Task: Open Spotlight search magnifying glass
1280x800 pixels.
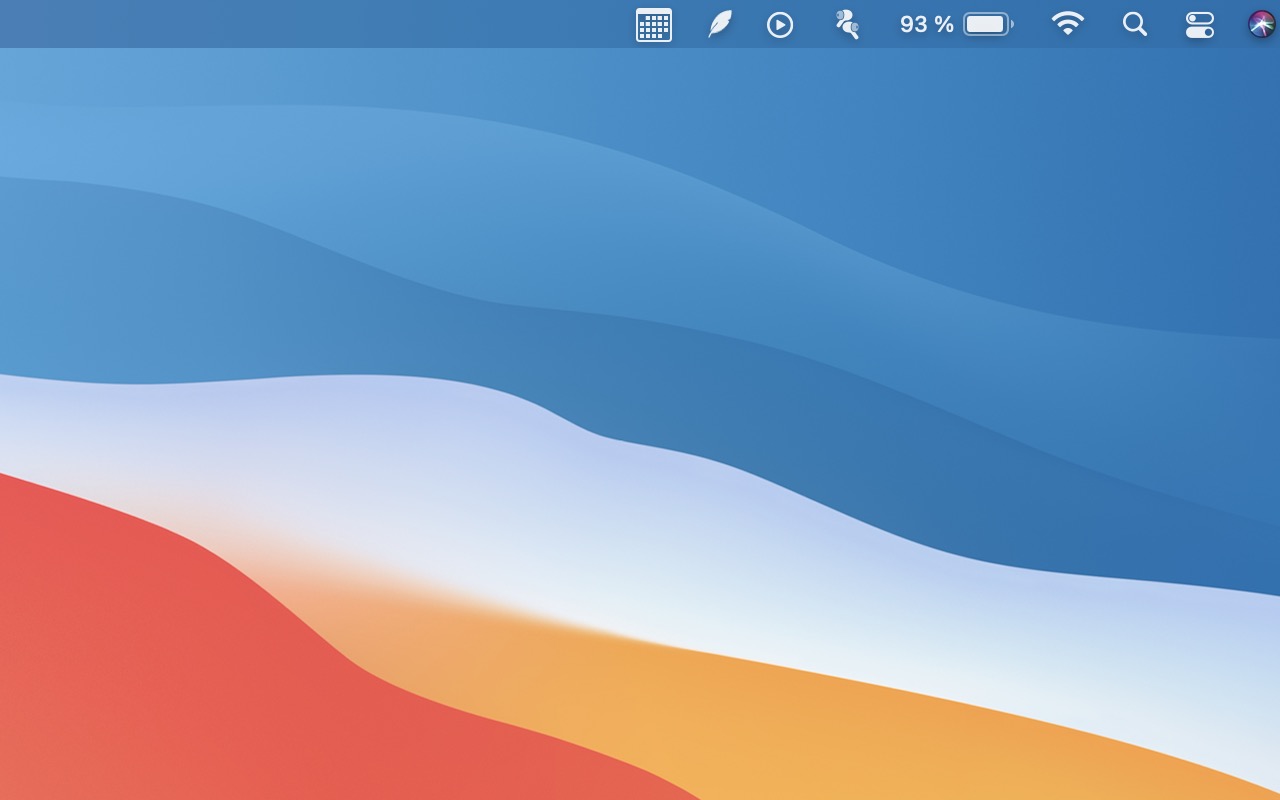Action: pos(1134,25)
